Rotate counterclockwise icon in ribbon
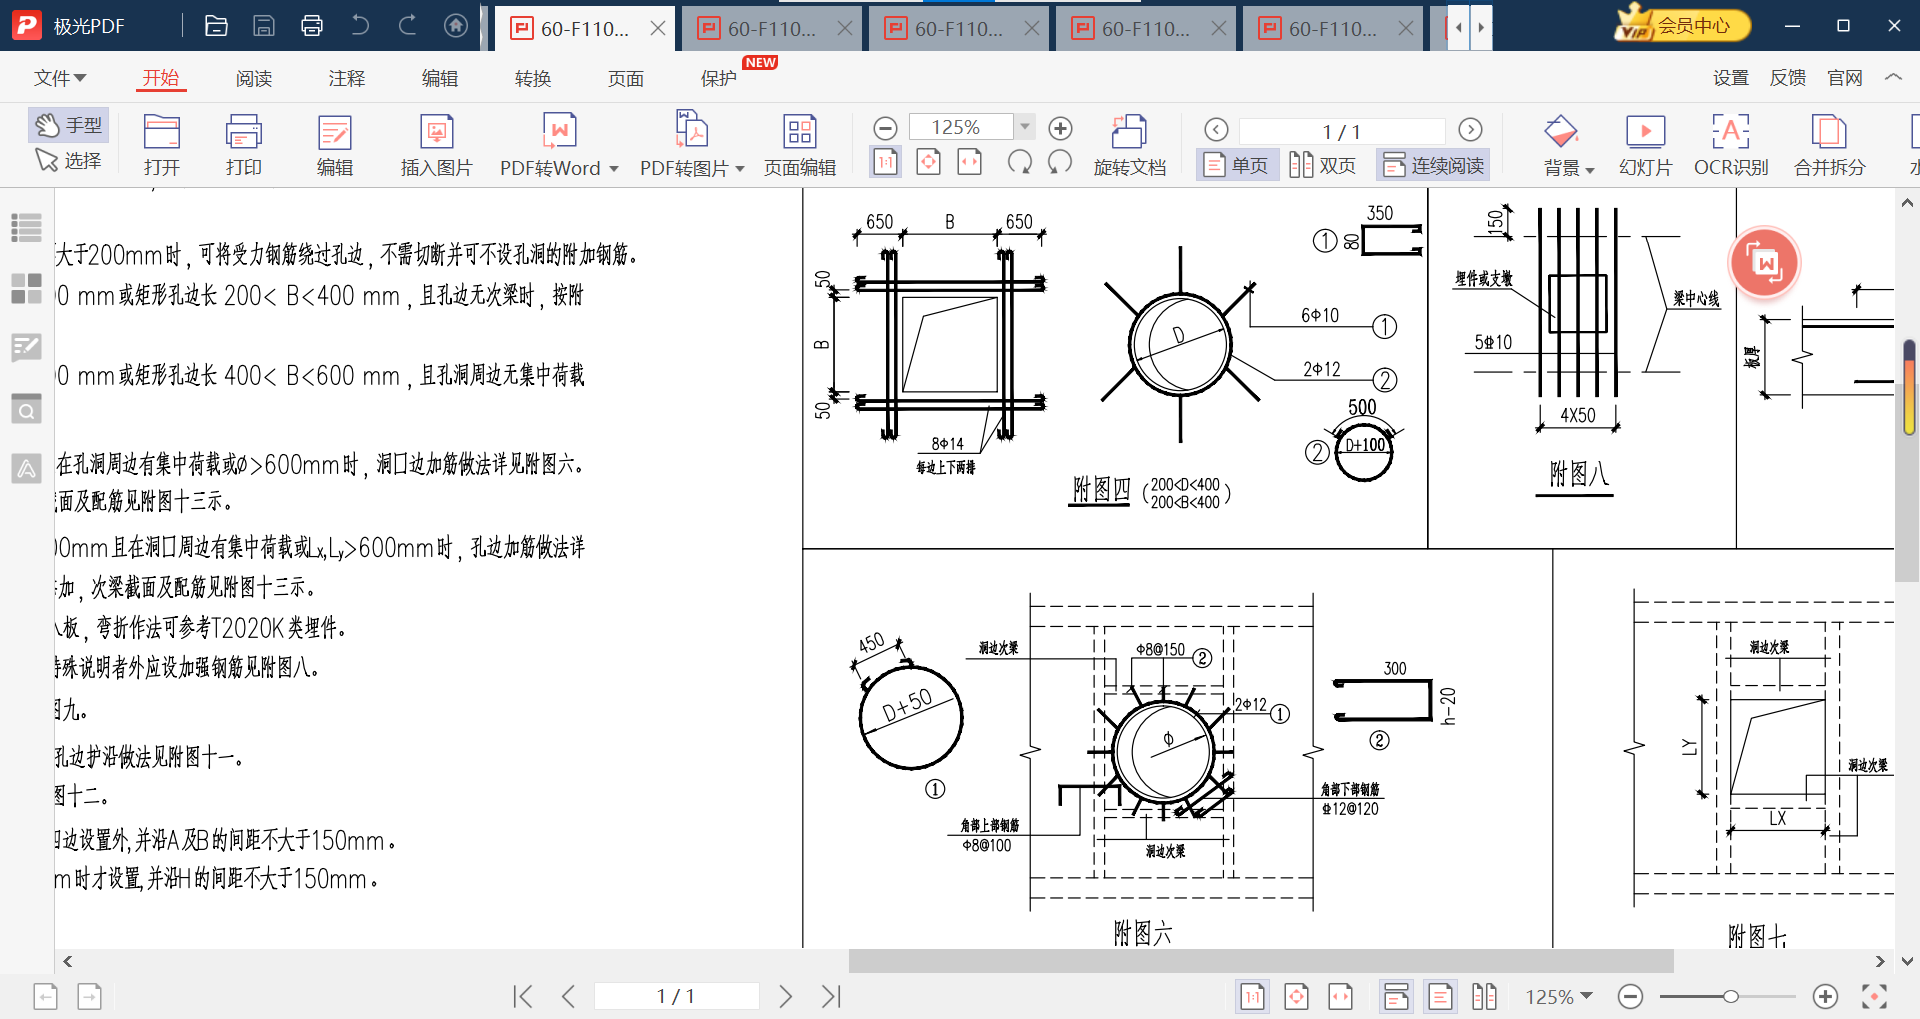 pos(1020,162)
